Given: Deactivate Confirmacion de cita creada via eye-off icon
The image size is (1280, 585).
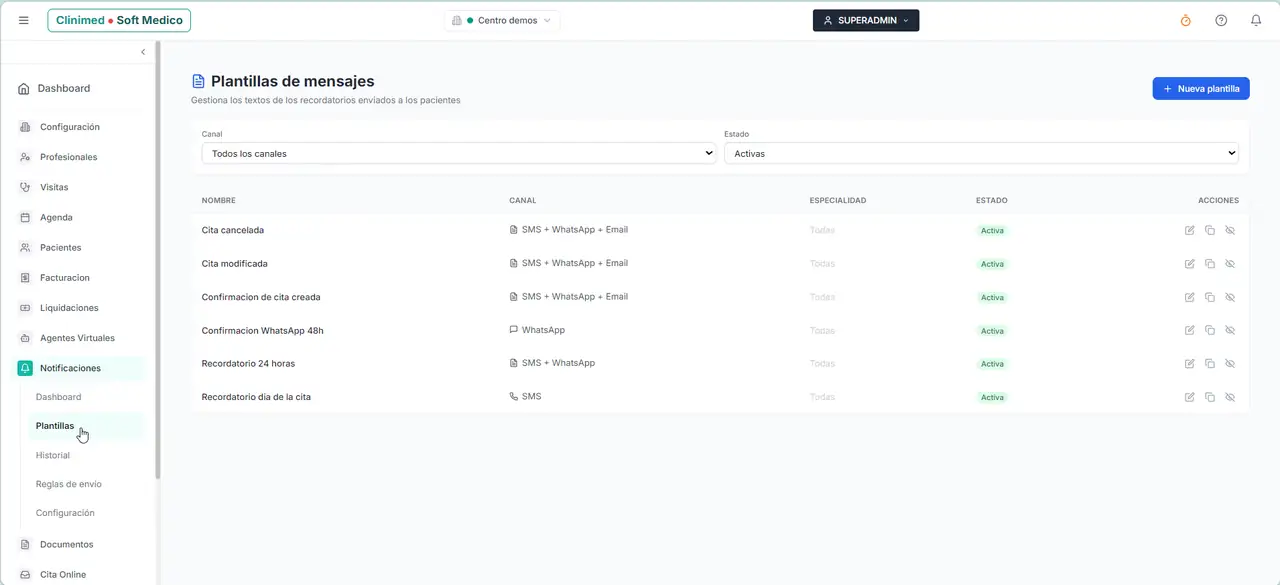Looking at the screenshot, I should (x=1231, y=297).
